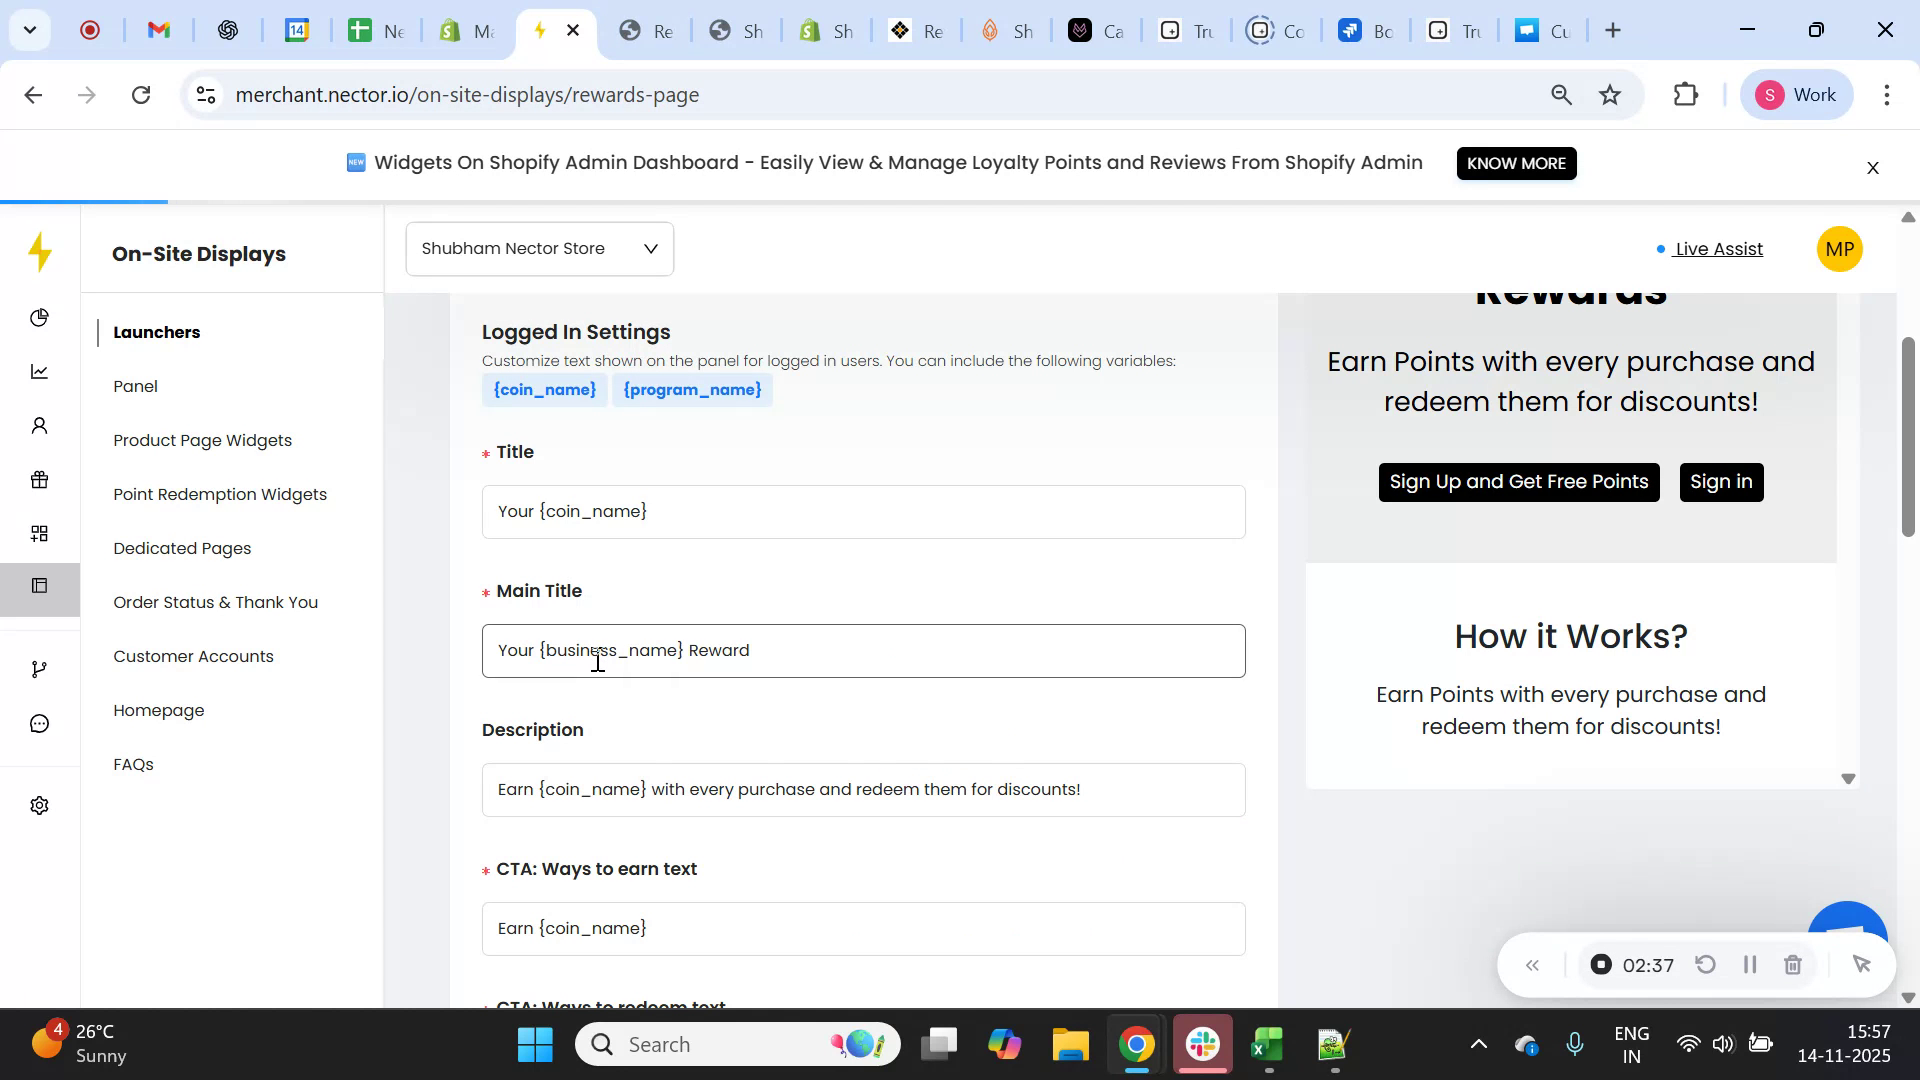Open the Shubham Nector Store dropdown
The width and height of the screenshot is (1920, 1080).
coord(539,248)
